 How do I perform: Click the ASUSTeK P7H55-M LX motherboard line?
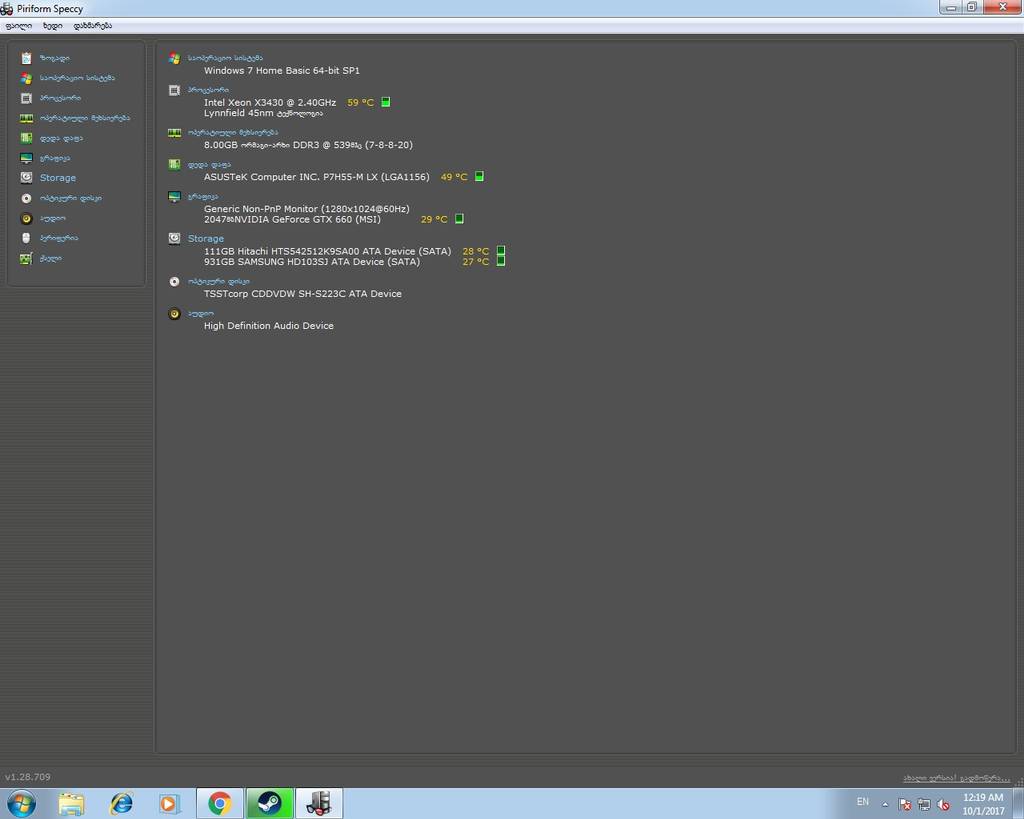point(317,177)
